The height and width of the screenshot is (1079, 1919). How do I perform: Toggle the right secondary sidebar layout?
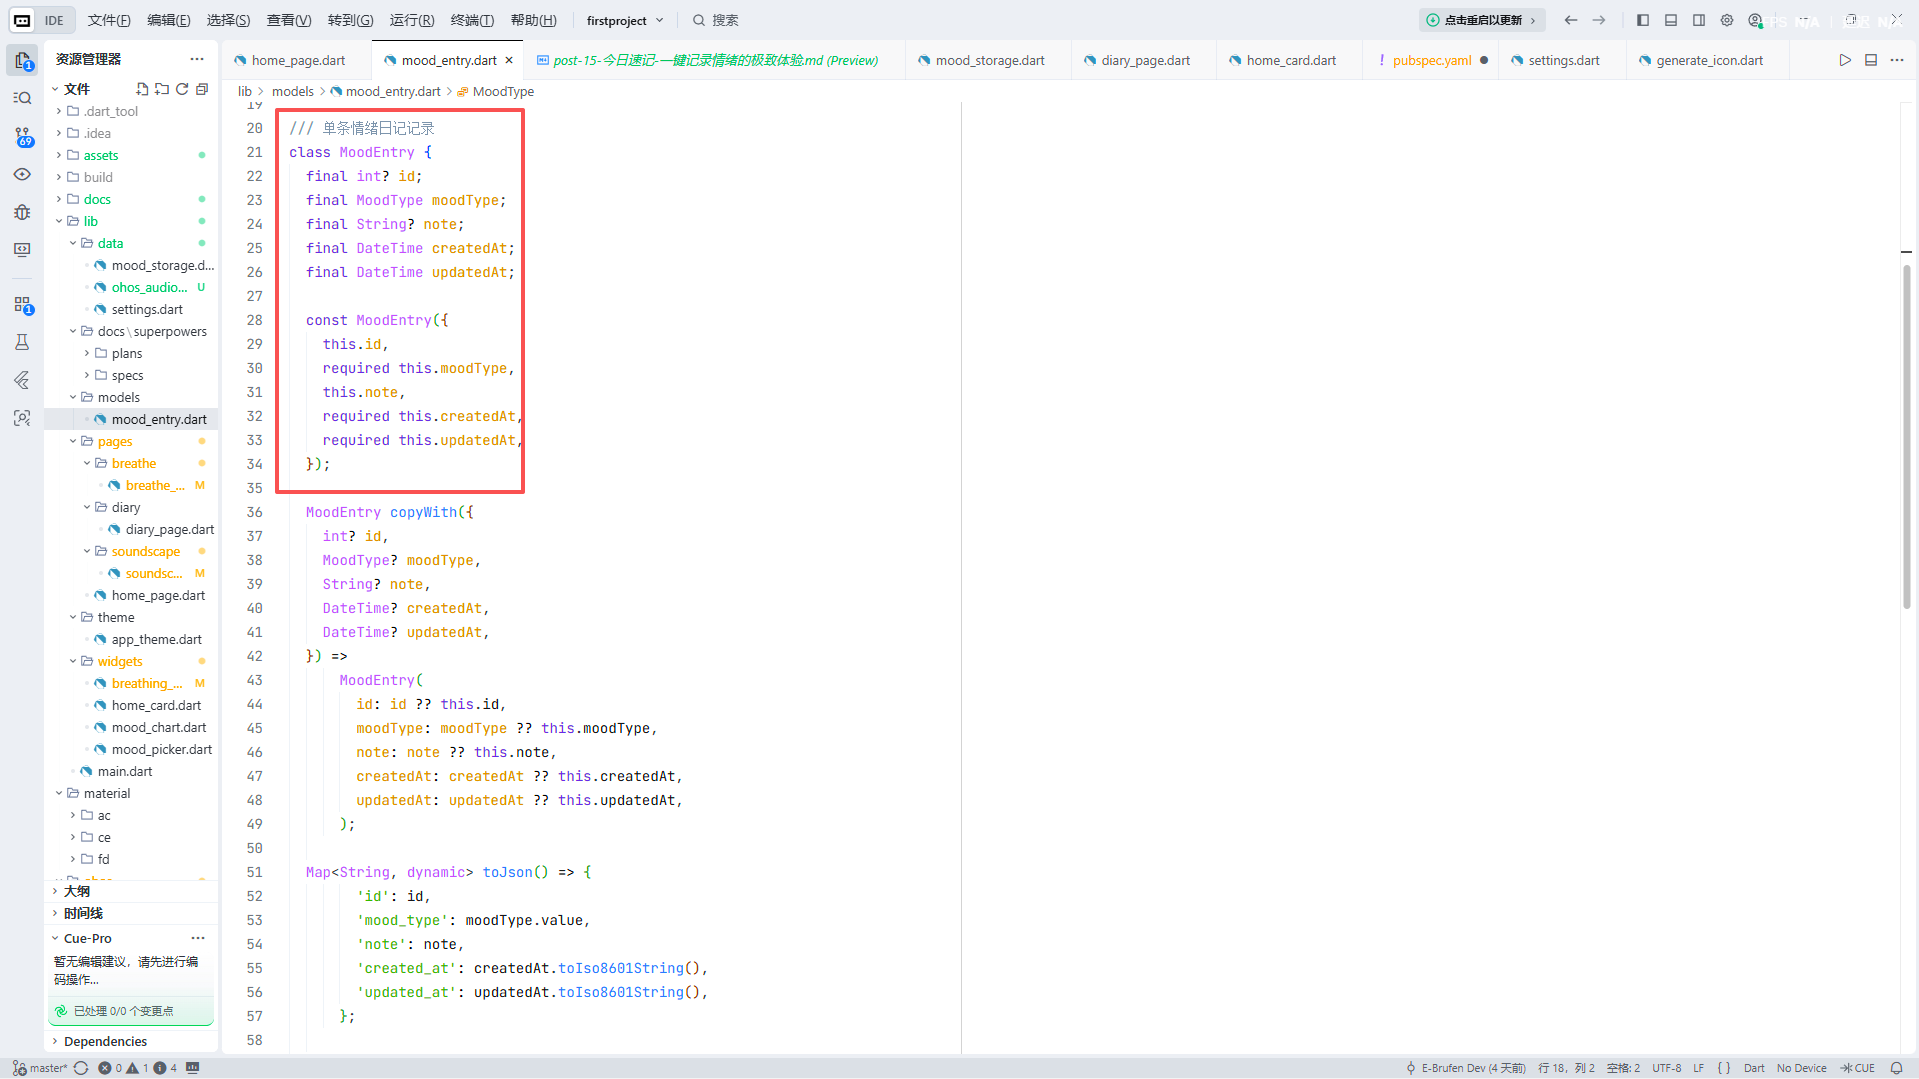(1699, 20)
